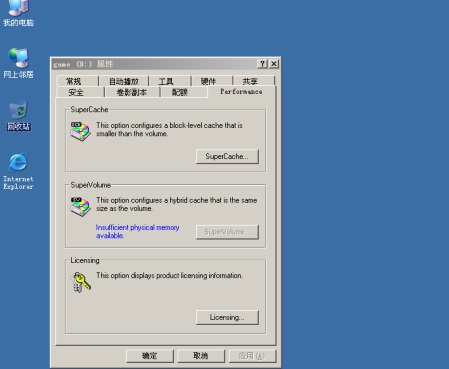This screenshot has width=449, height=369.
Task: Click 'Insufficient physical memory available.' text
Action: click(x=137, y=231)
